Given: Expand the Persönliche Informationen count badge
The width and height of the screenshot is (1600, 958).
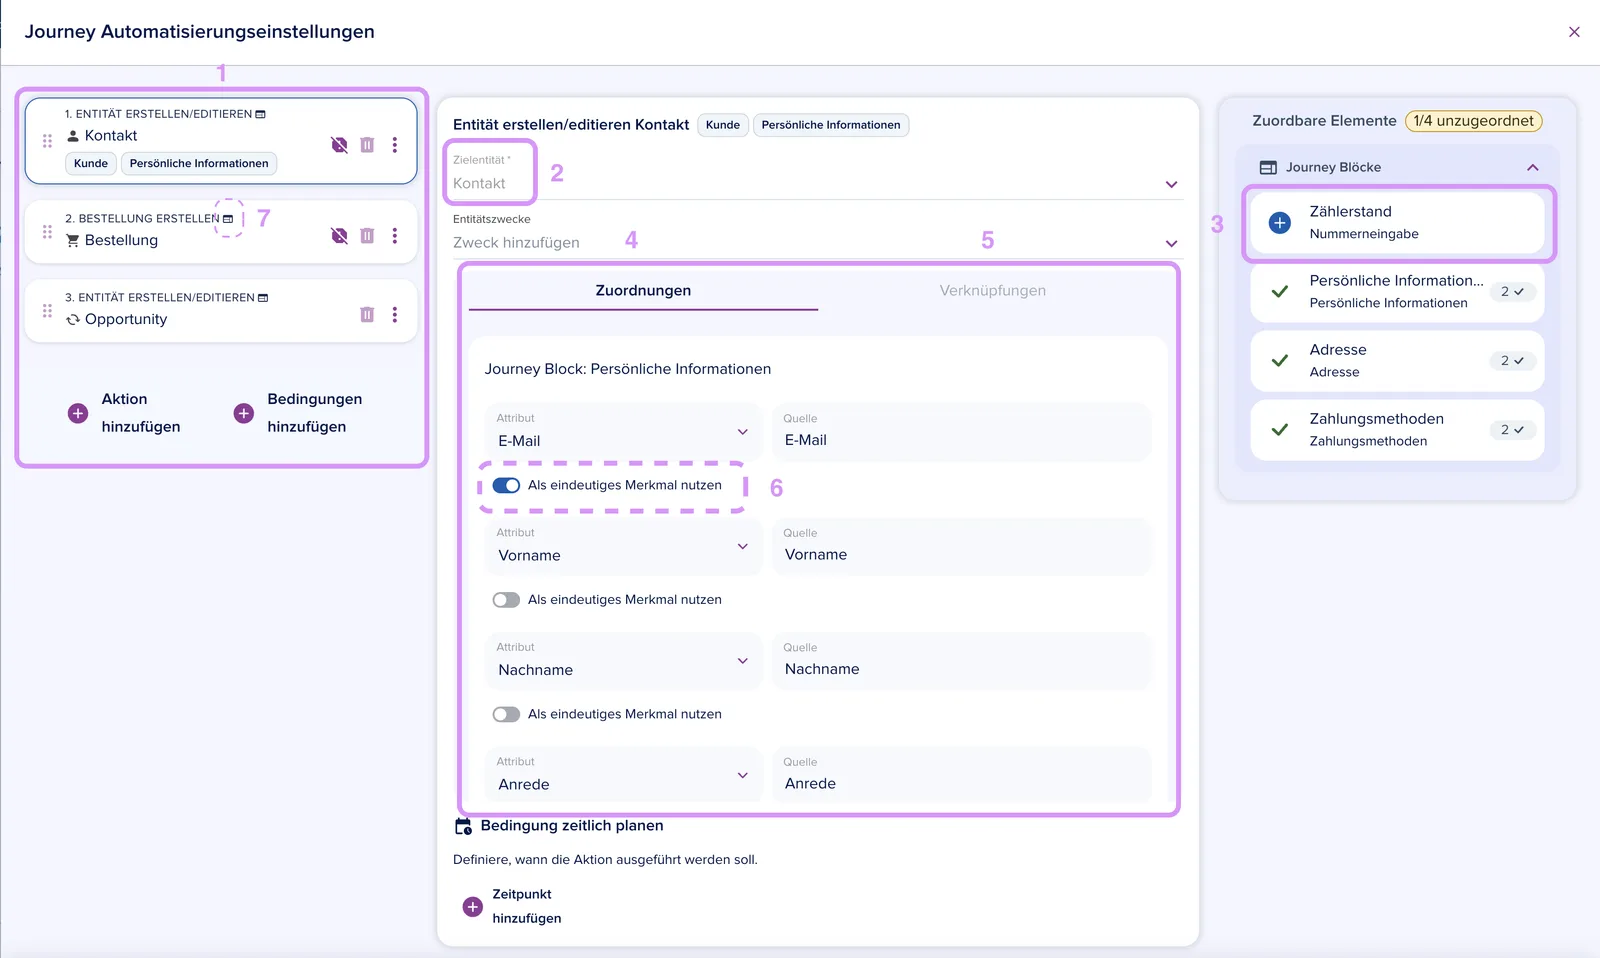Looking at the screenshot, I should click(x=1512, y=292).
